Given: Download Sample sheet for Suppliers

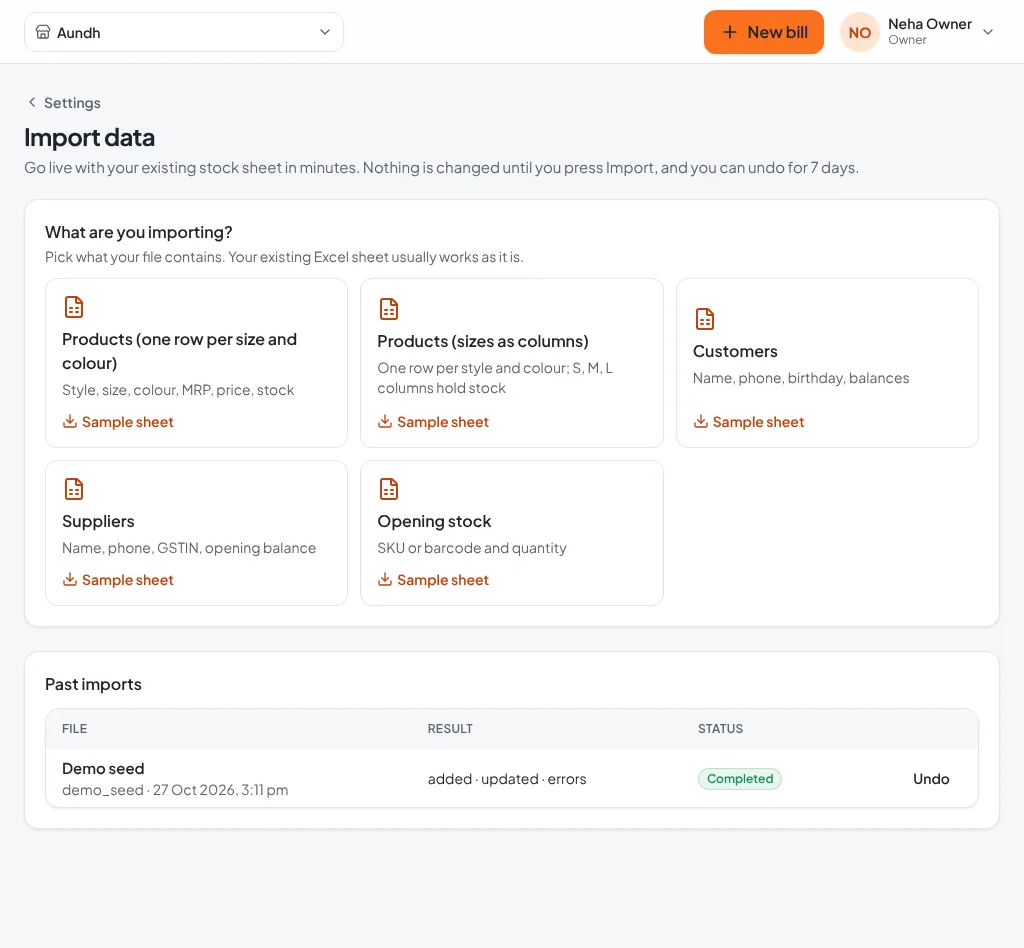Looking at the screenshot, I should pos(118,580).
